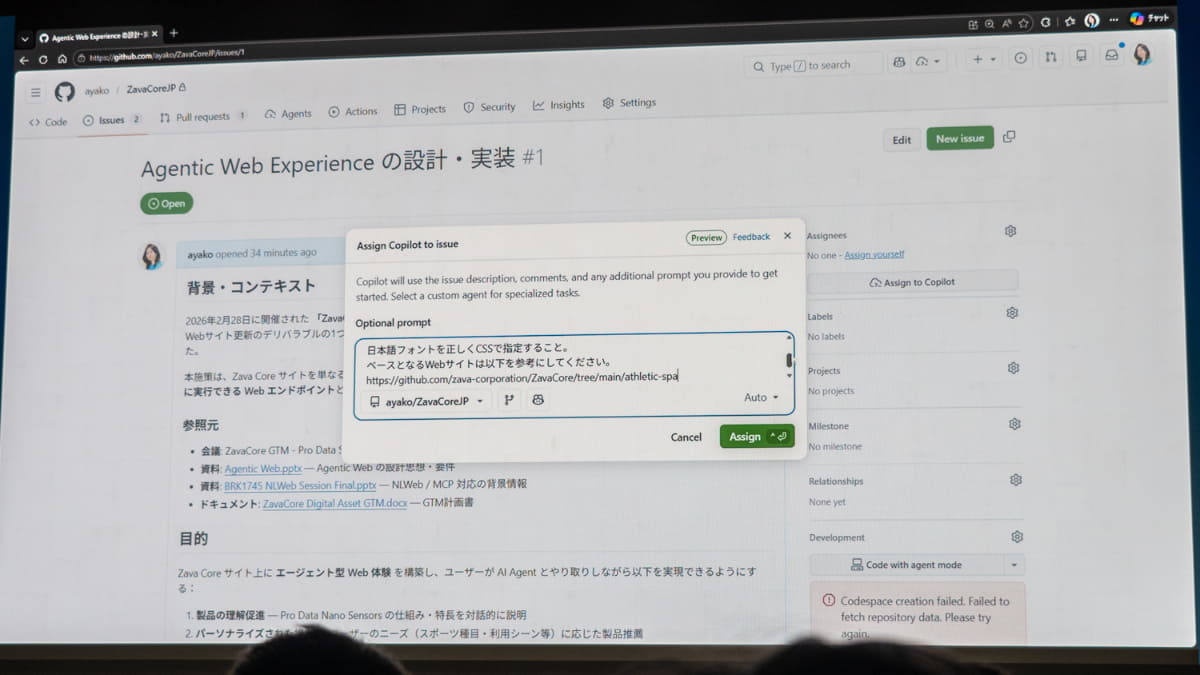Viewport: 1200px width, 675px height.
Task: Switch to the Issues tab
Action: coord(112,120)
